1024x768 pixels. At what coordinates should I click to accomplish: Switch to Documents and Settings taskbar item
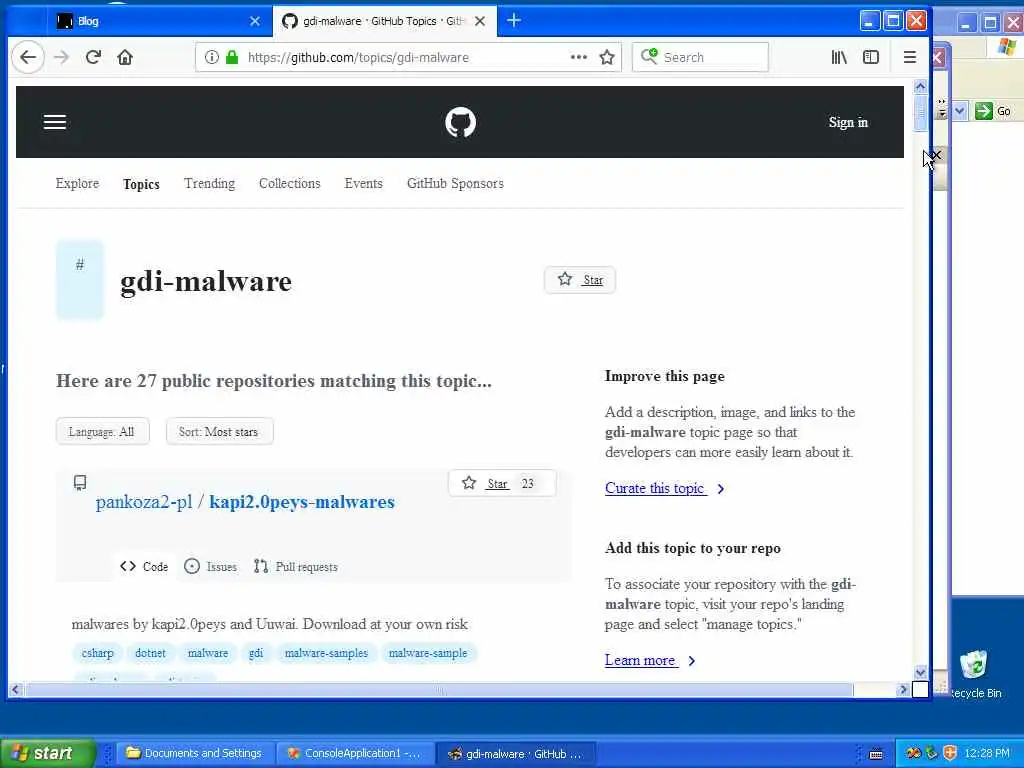[x=194, y=753]
